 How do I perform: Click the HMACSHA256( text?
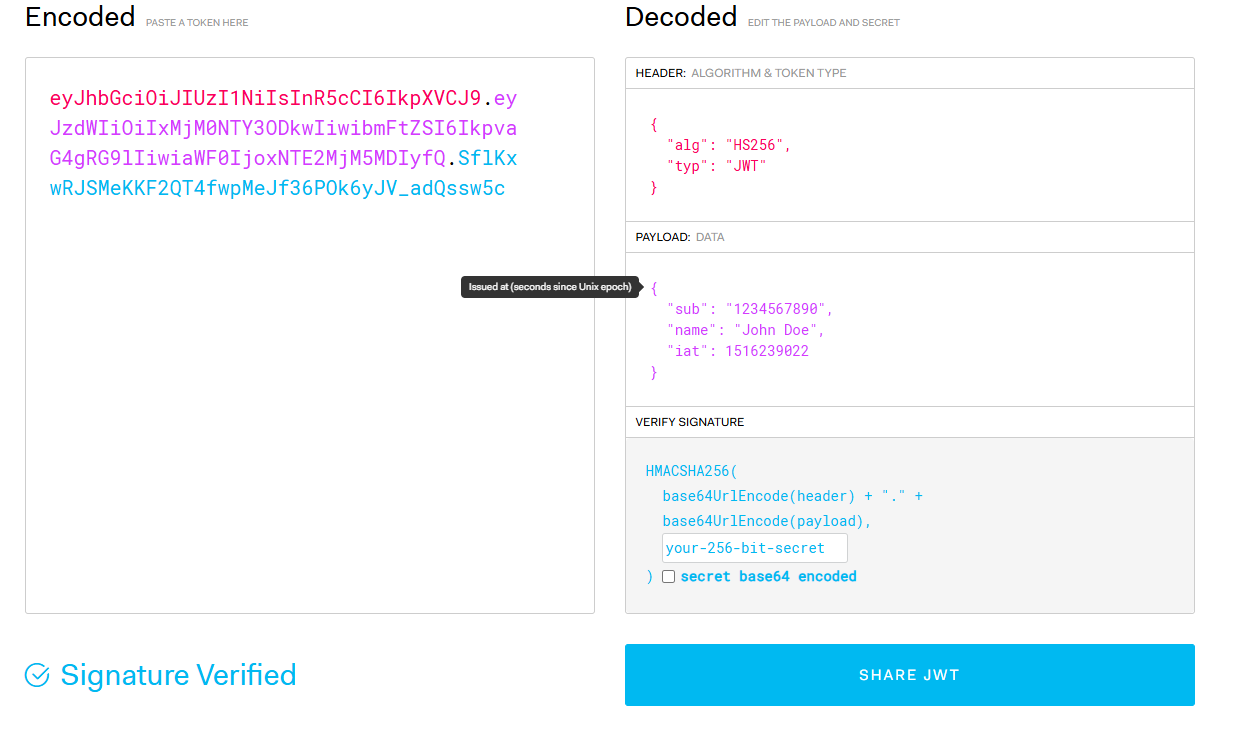point(692,471)
